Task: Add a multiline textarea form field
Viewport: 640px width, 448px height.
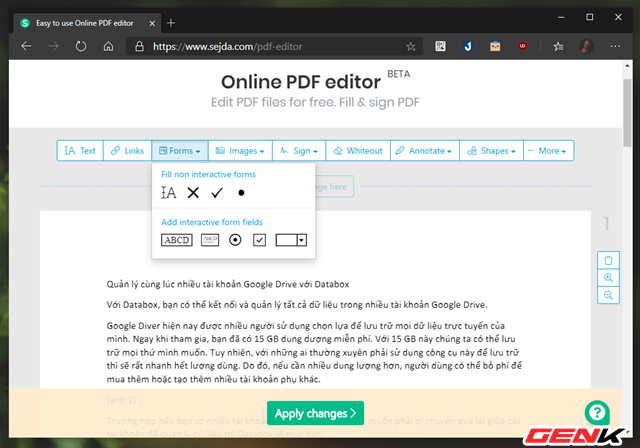Action: (210, 240)
